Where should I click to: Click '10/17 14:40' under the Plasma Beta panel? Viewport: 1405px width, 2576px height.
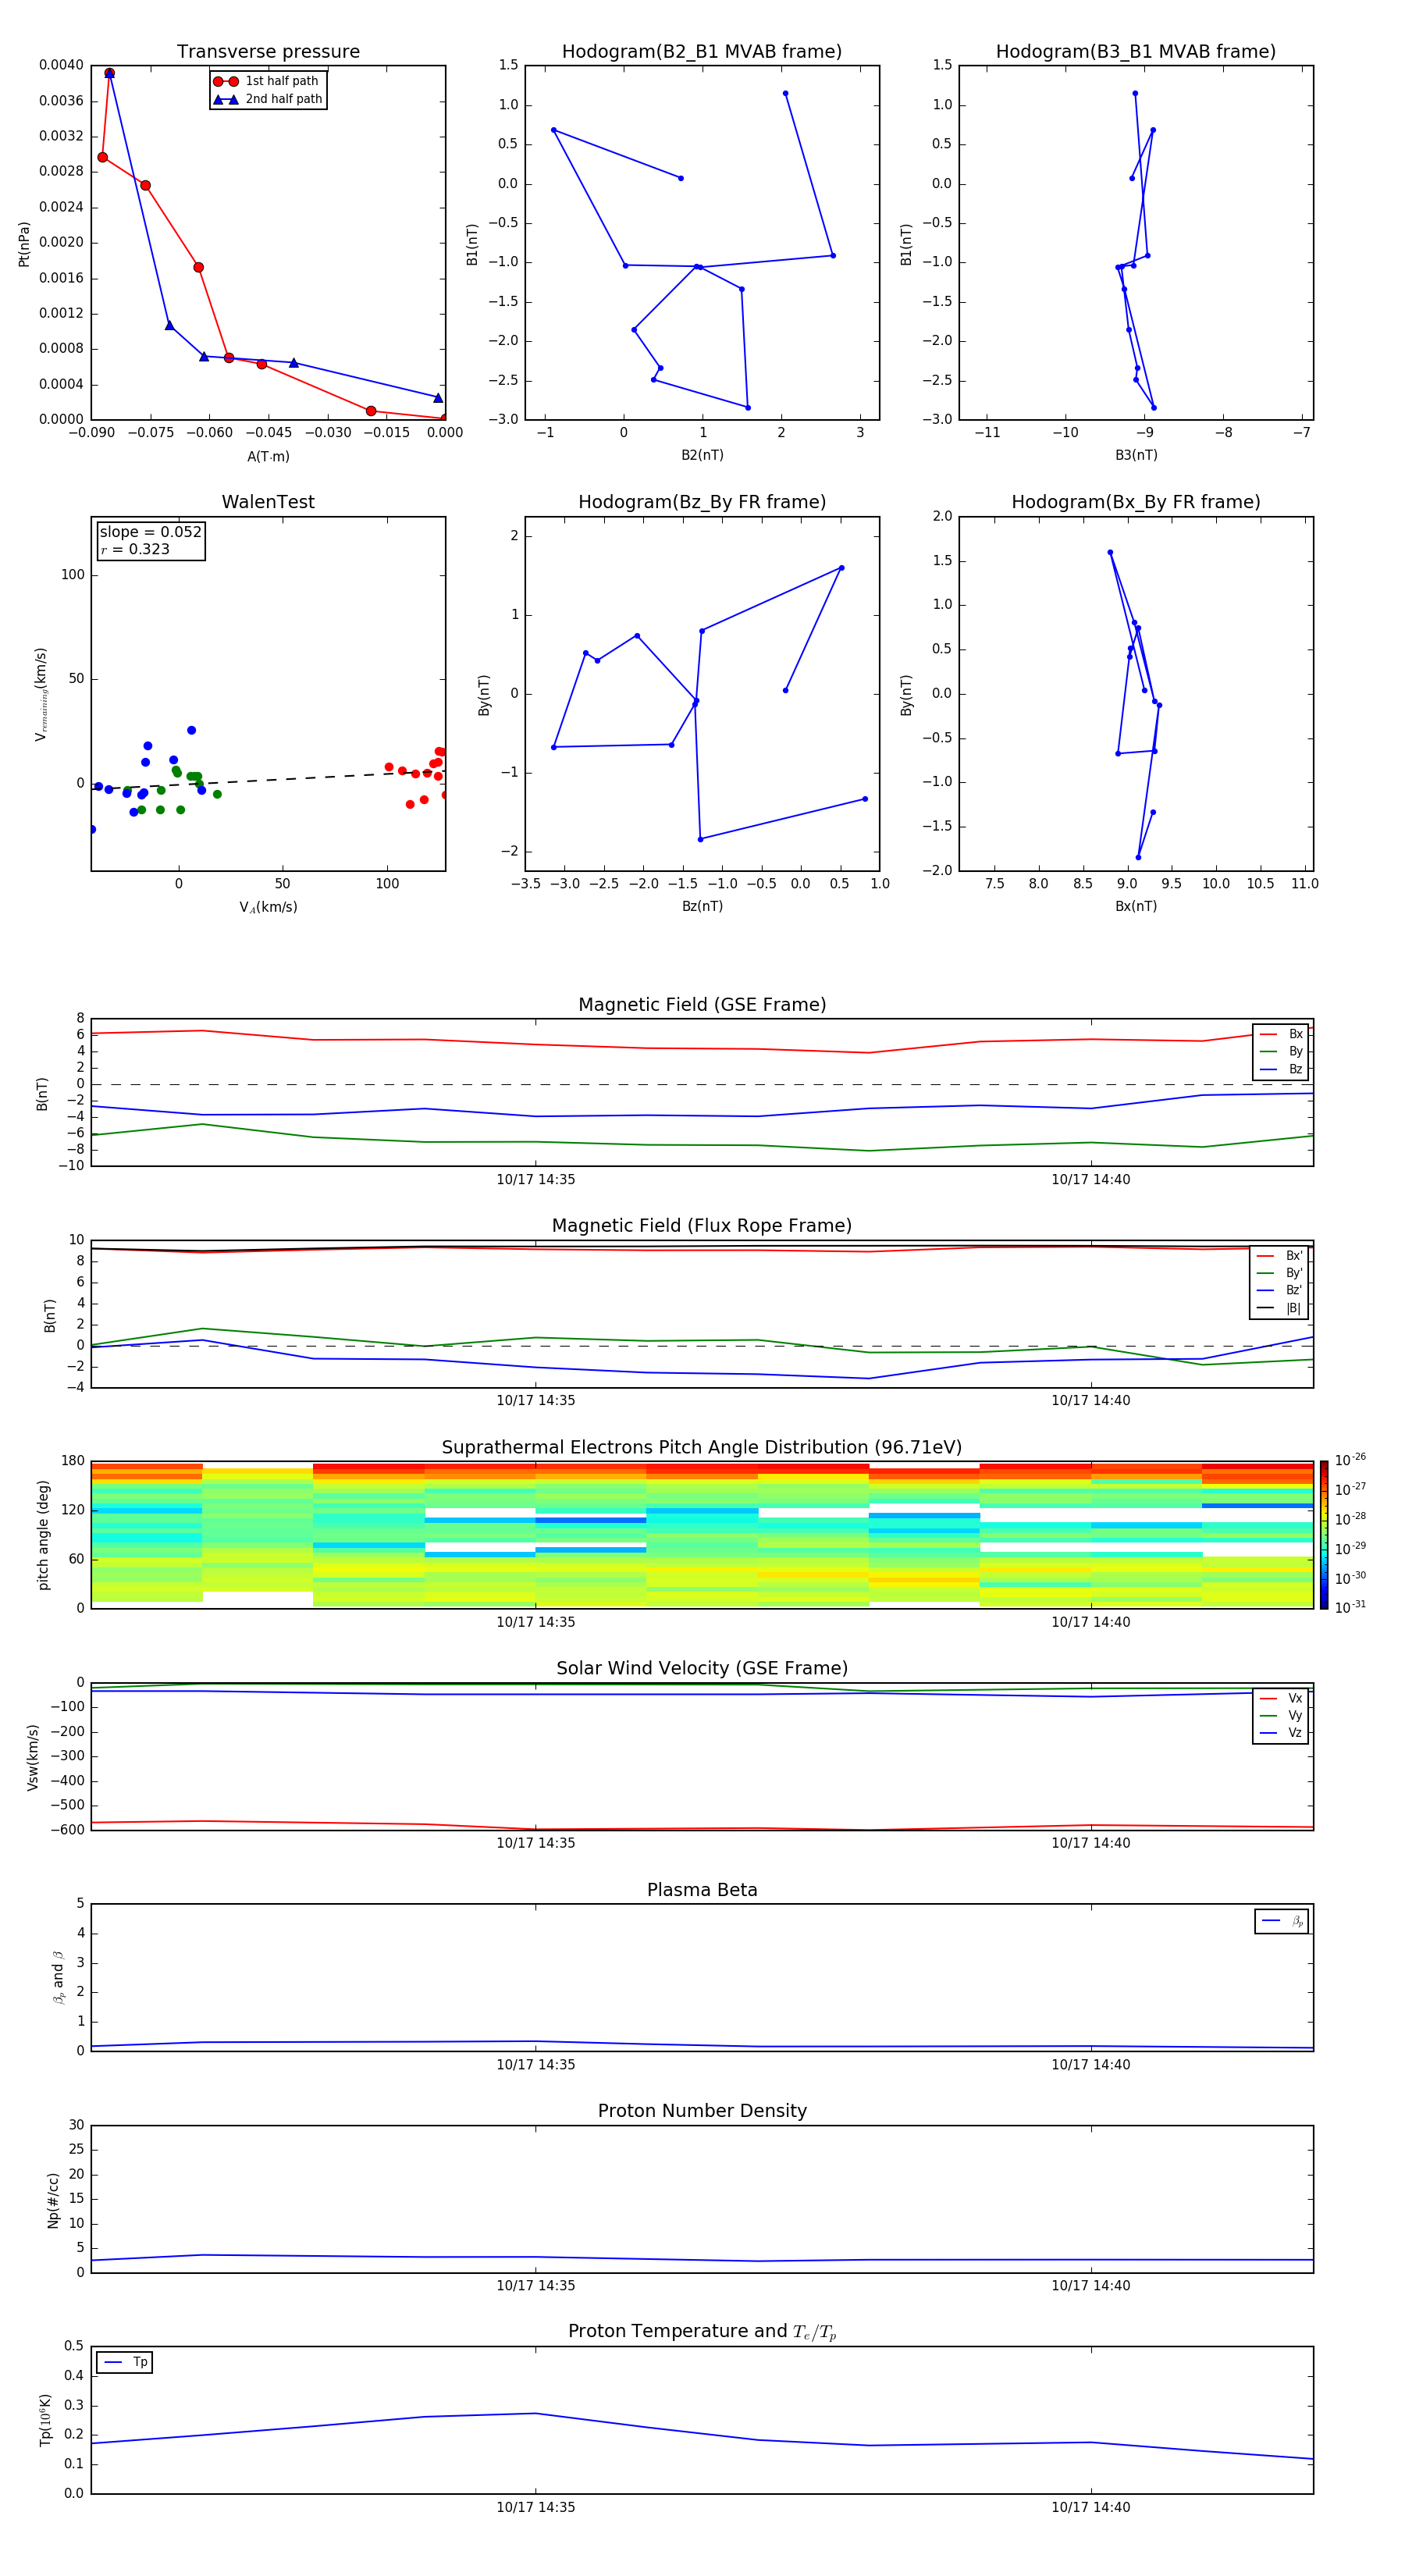coord(1091,2065)
